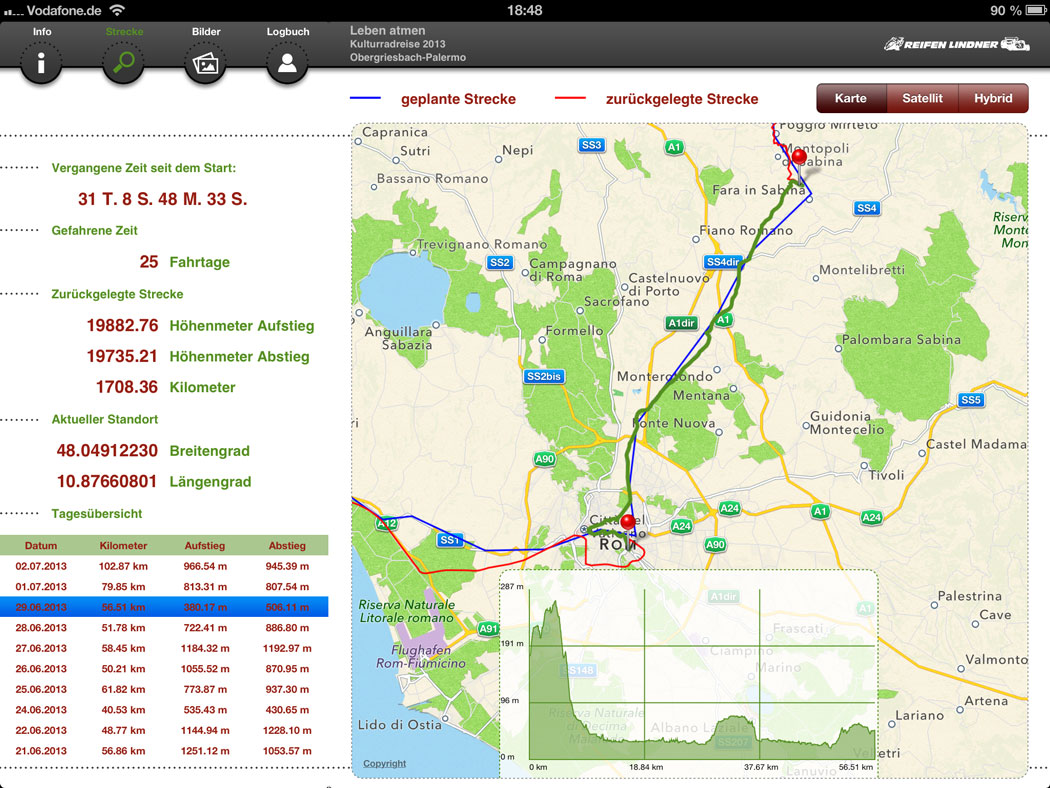This screenshot has height=788, width=1050.
Task: Switch map to Satellit view
Action: point(922,98)
